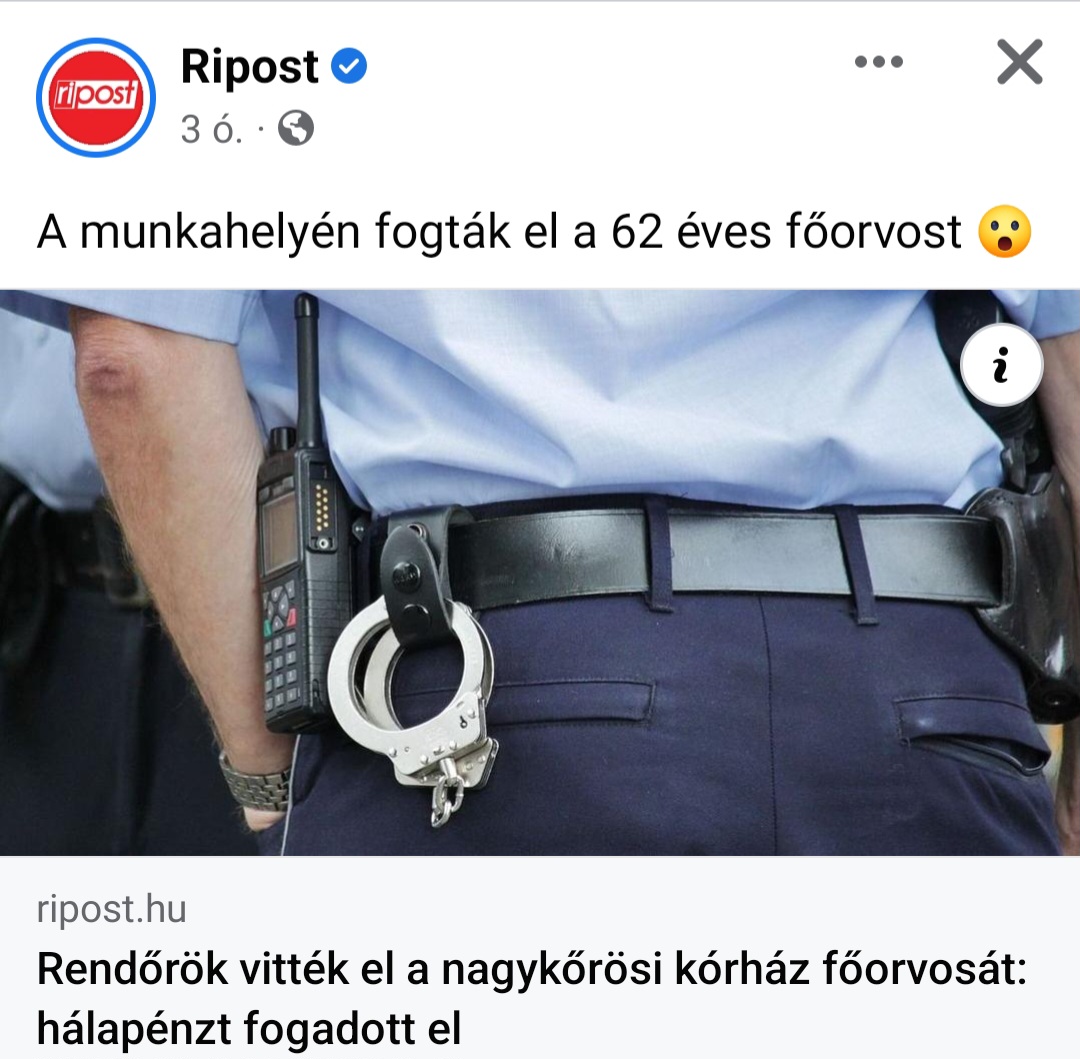This screenshot has width=1080, height=1059.
Task: Open the Ripost round profile picture
Action: tap(96, 98)
